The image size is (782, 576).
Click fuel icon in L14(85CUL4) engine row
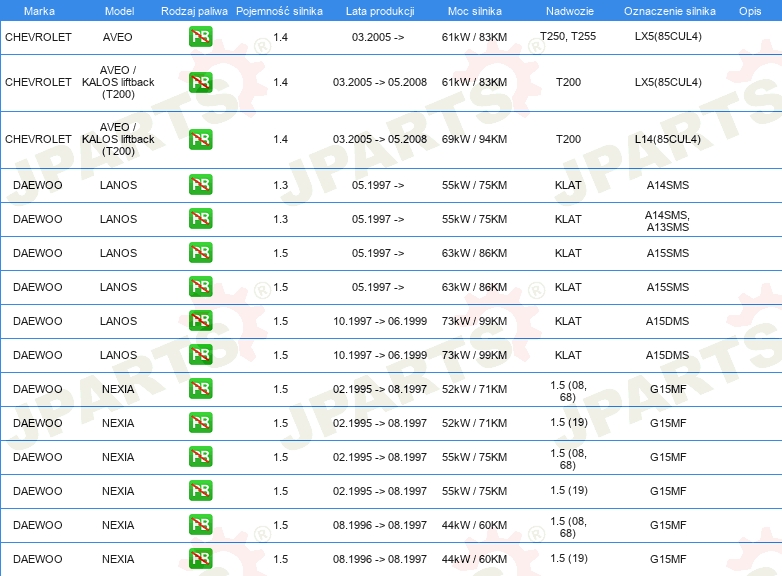click(x=200, y=139)
